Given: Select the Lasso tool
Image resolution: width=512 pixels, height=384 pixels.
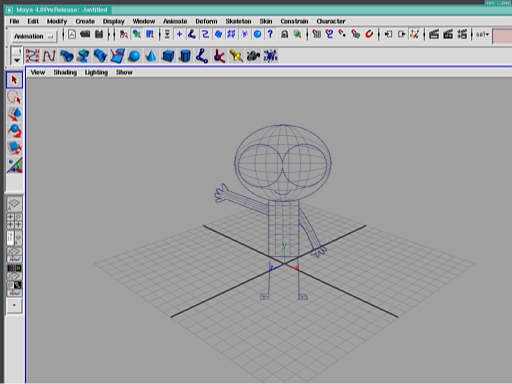Looking at the screenshot, I should pos(14,97).
